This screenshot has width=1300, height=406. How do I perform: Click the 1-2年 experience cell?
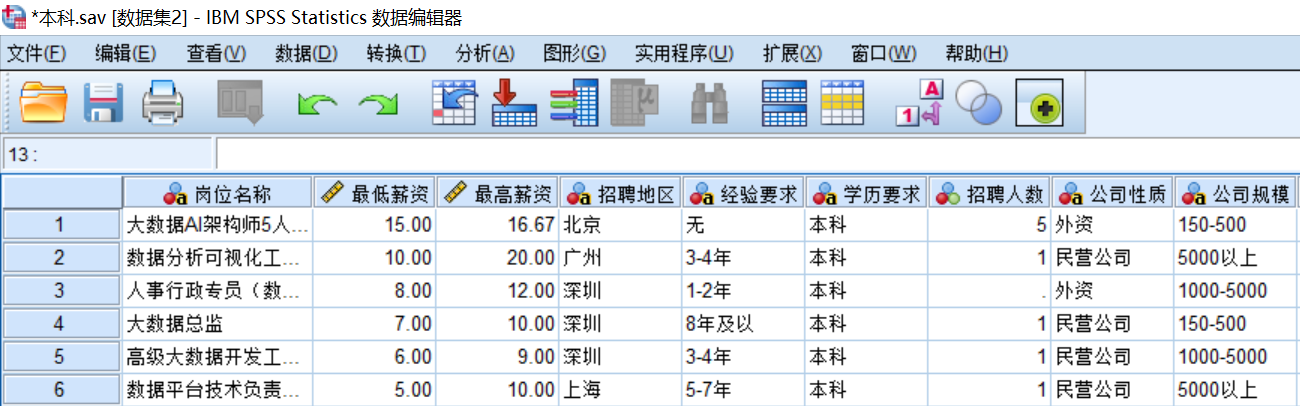tap(743, 291)
